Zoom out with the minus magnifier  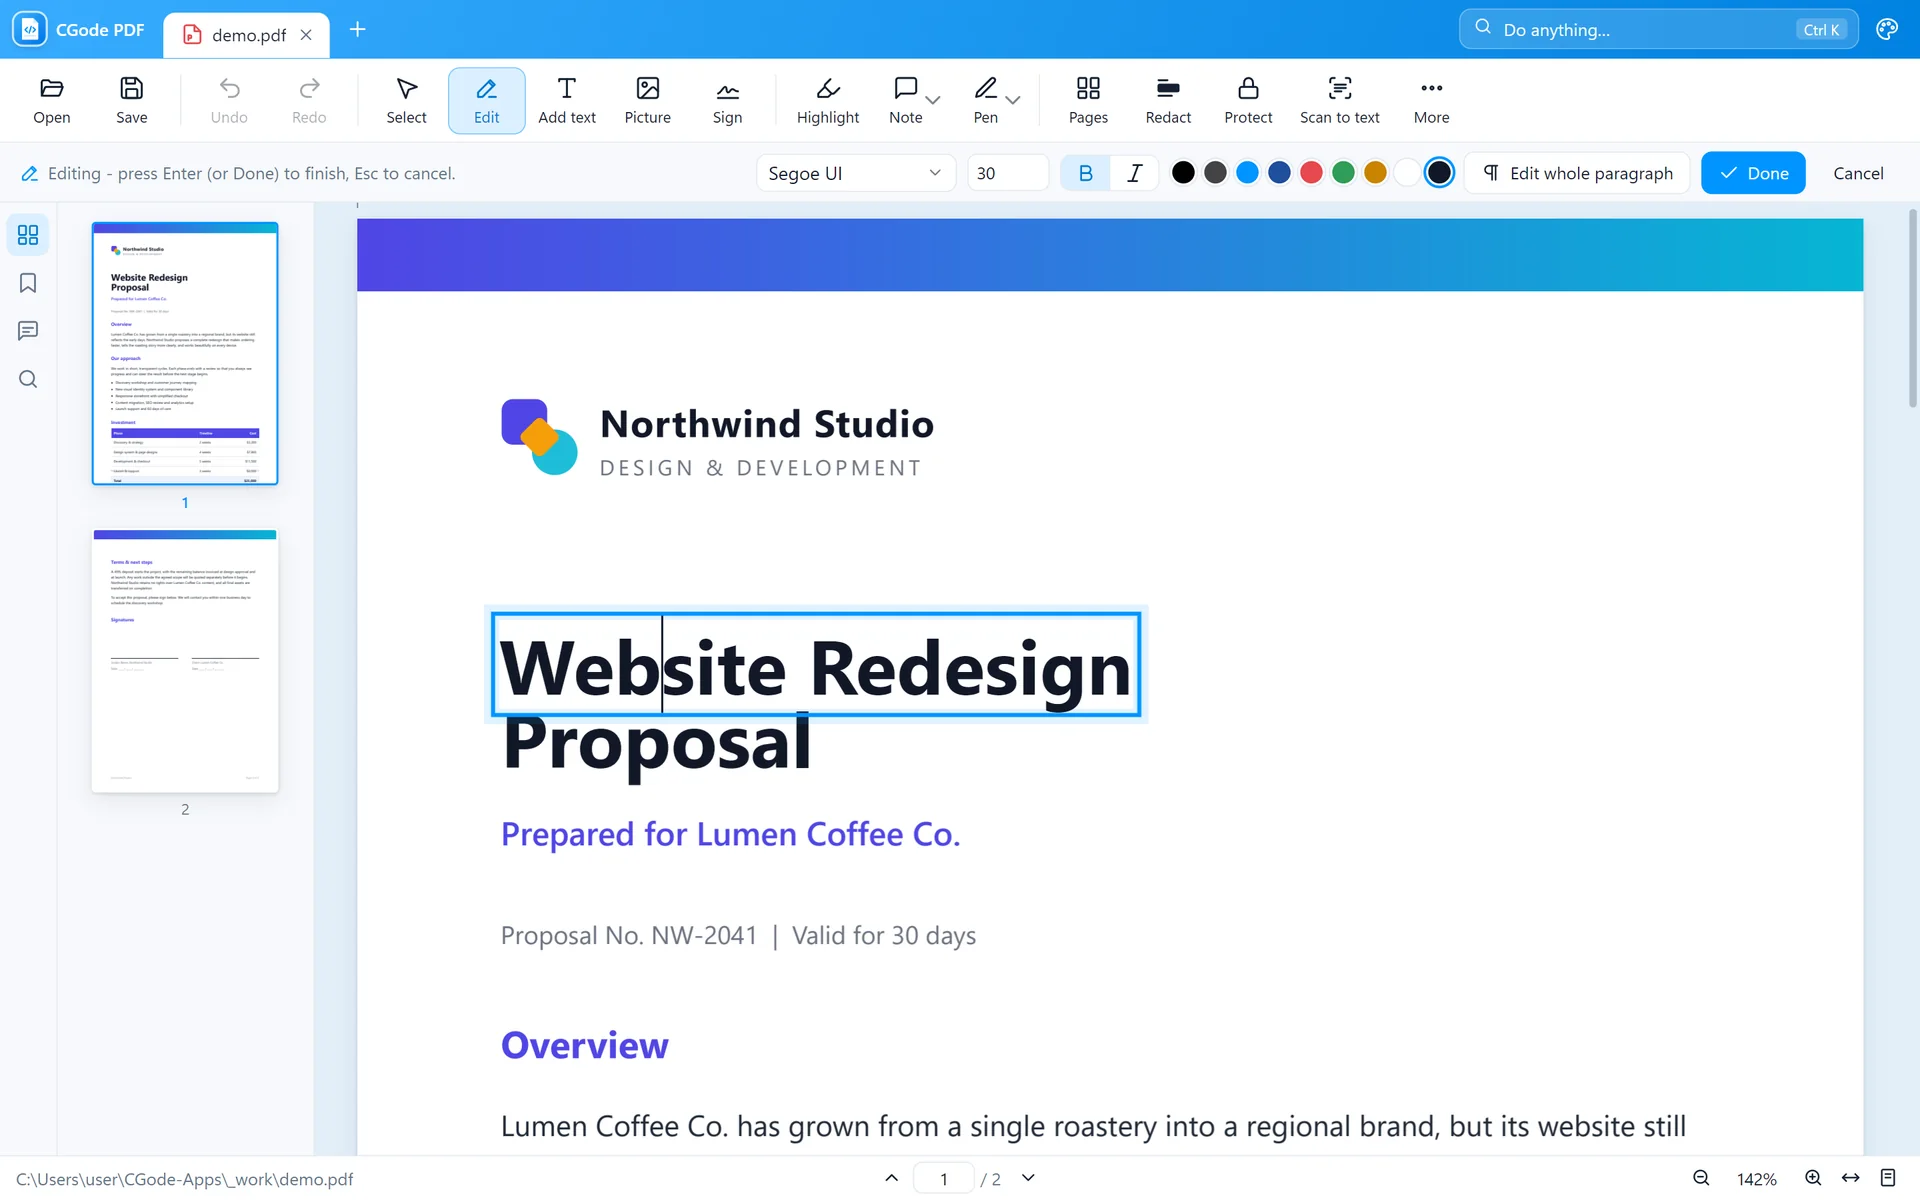[1701, 1178]
